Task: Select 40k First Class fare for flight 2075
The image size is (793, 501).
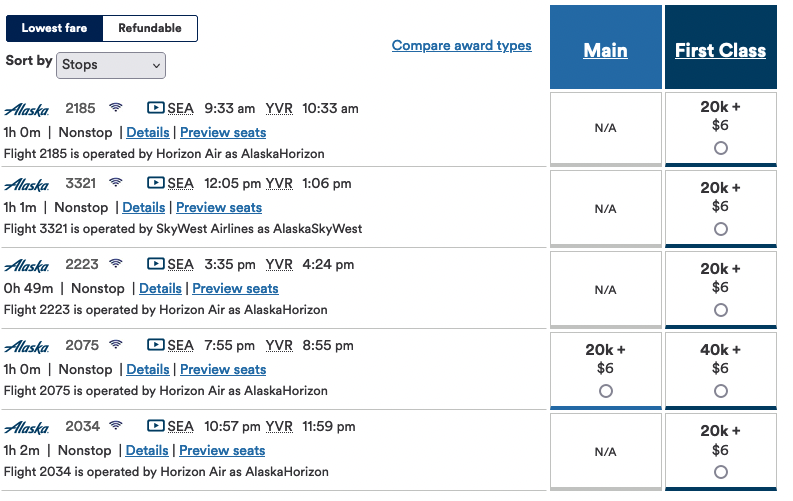Action: coord(721,391)
